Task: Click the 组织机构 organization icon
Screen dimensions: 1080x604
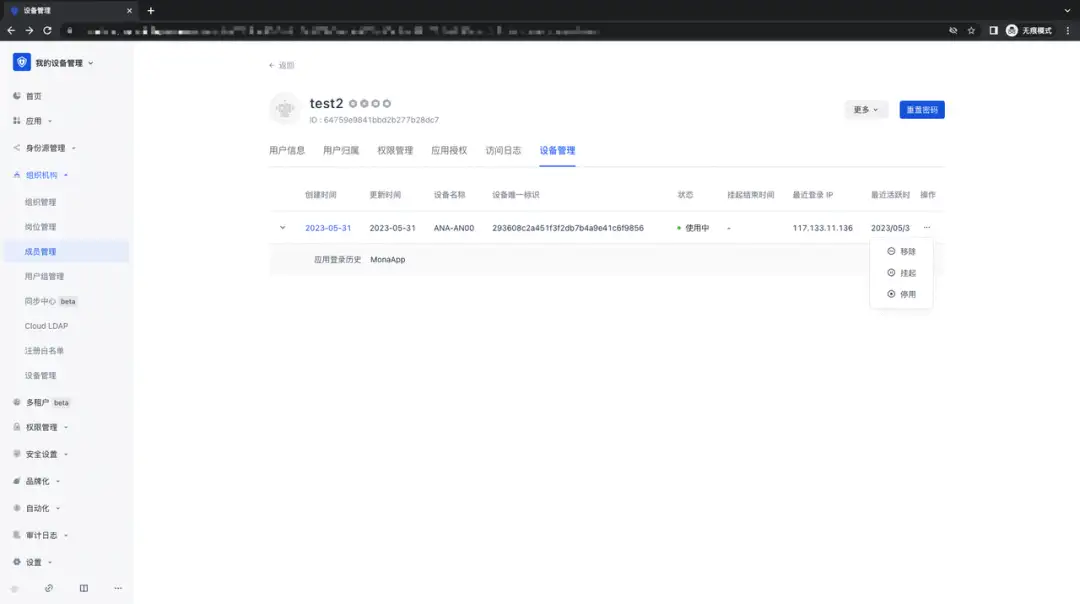Action: 17,175
